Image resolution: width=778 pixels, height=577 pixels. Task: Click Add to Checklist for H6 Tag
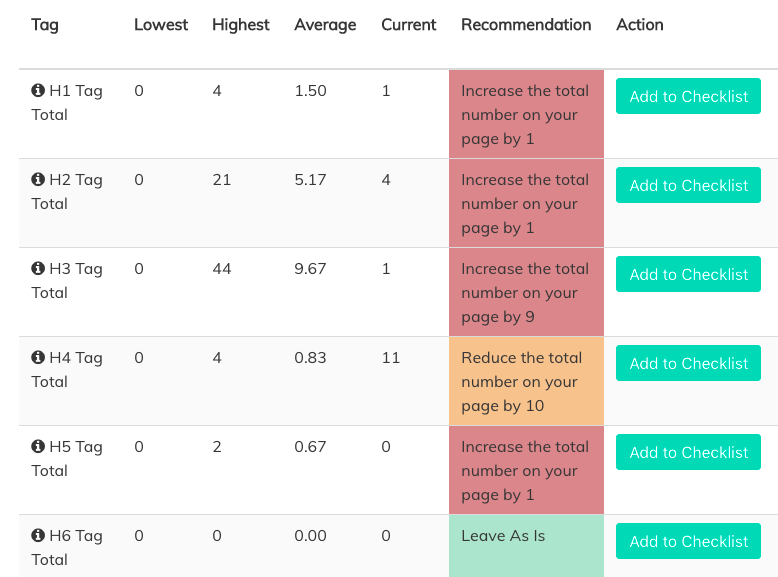[x=688, y=542]
